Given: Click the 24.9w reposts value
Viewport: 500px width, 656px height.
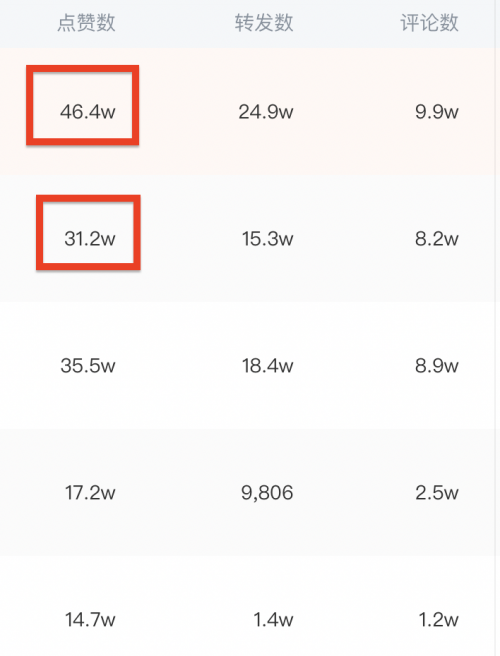Looking at the screenshot, I should point(266,112).
